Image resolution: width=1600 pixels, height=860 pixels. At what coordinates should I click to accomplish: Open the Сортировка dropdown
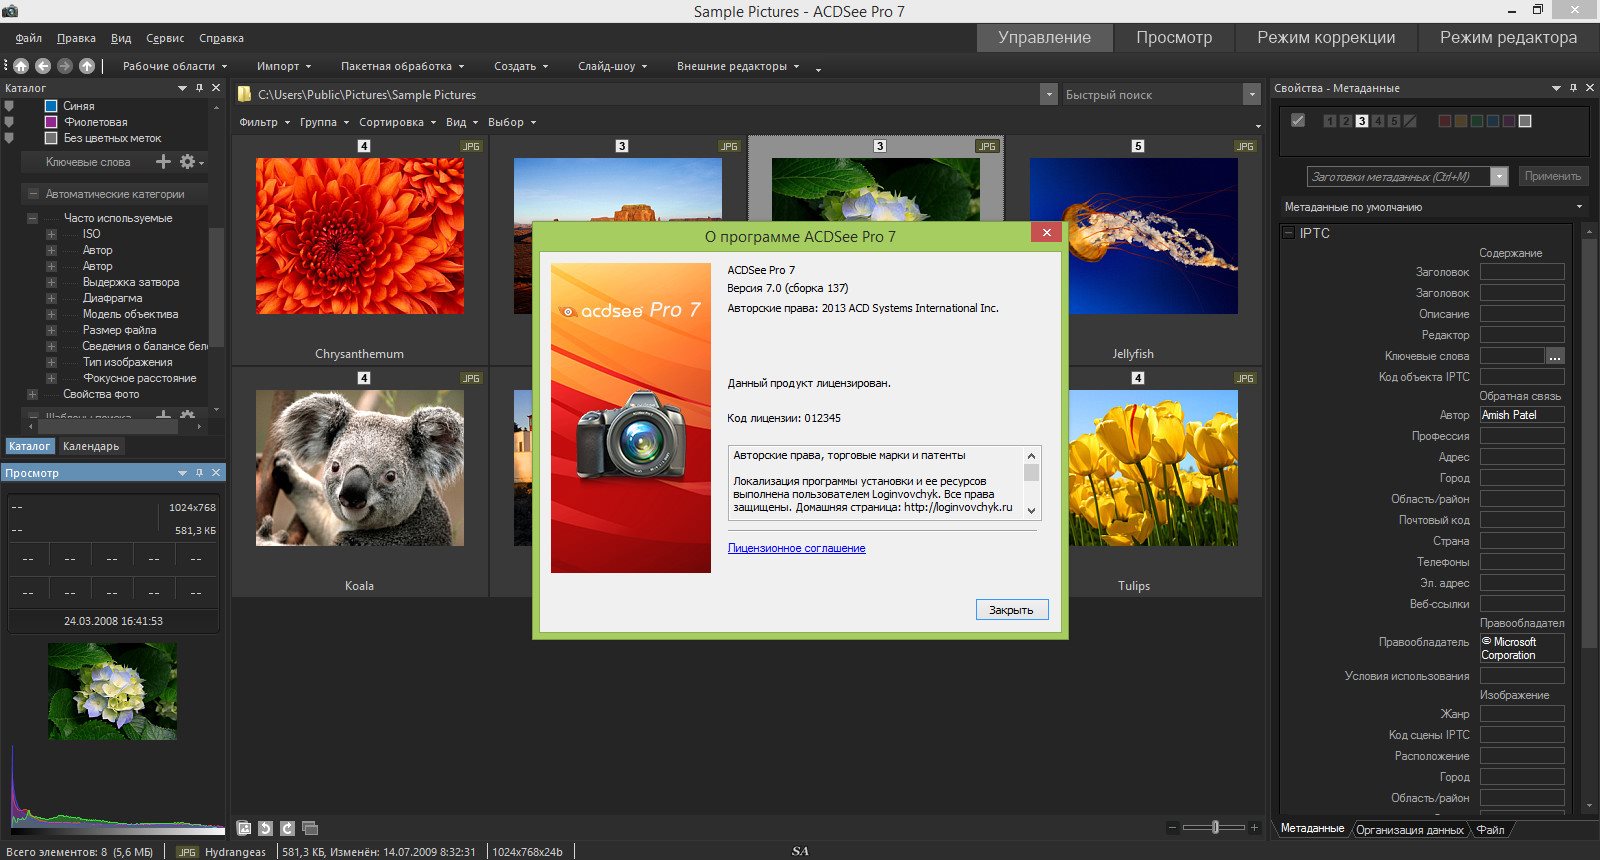[x=398, y=122]
